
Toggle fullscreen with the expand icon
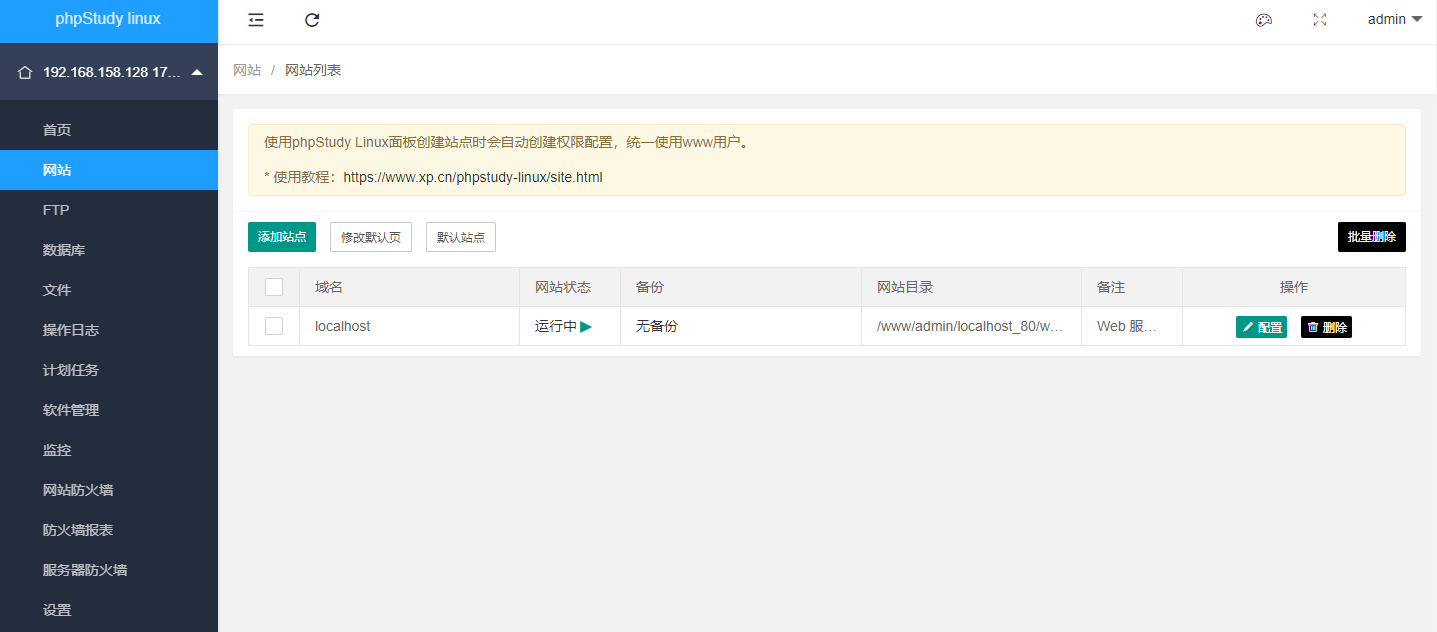1320,20
